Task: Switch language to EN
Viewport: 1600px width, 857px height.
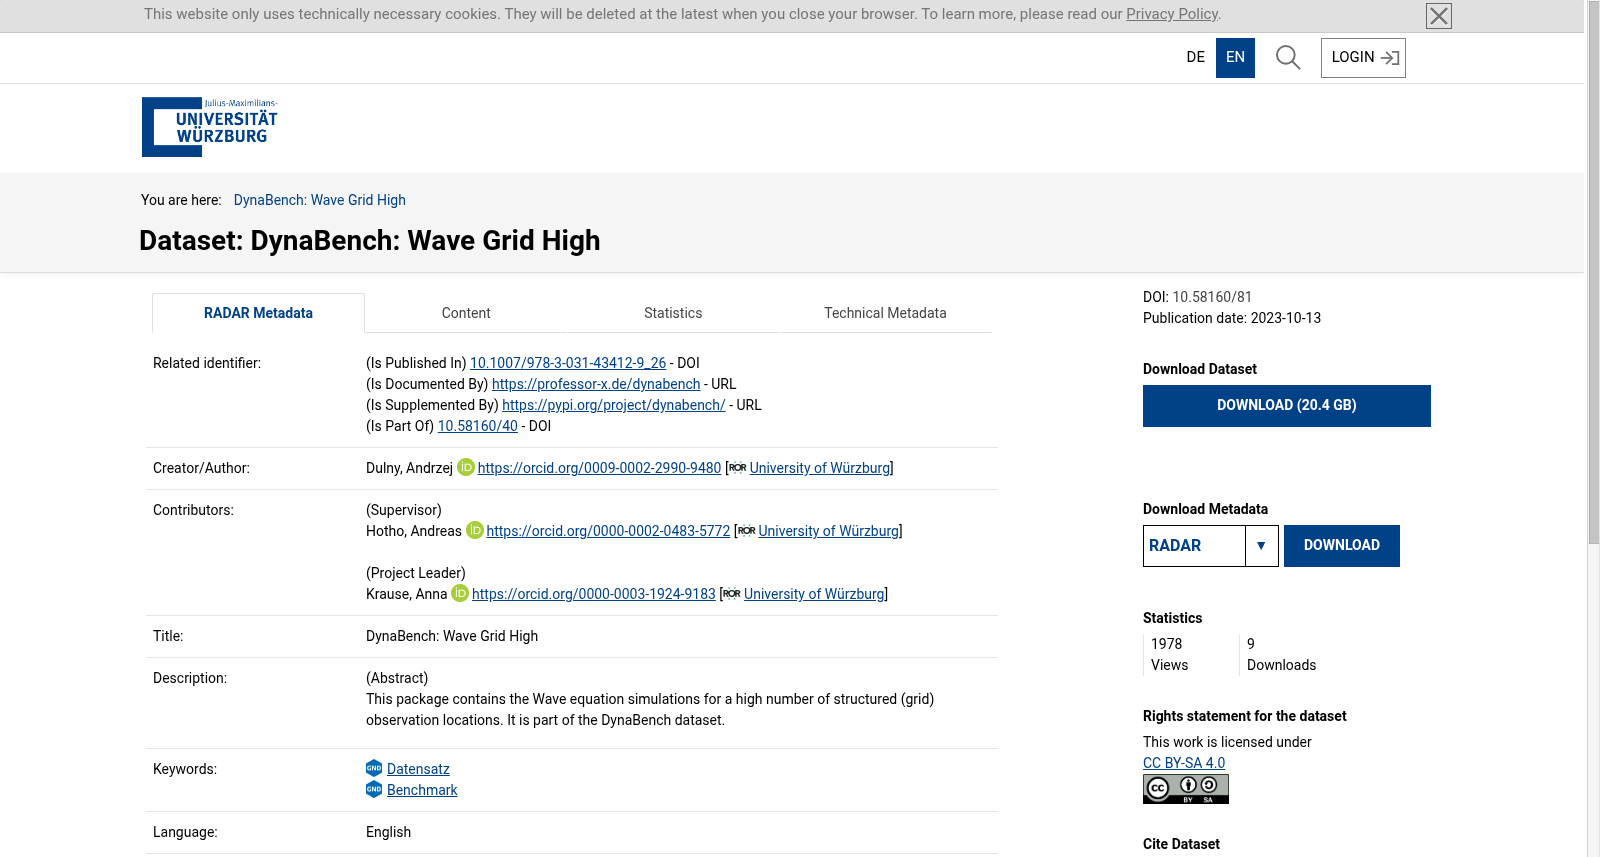Action: 1235,57
